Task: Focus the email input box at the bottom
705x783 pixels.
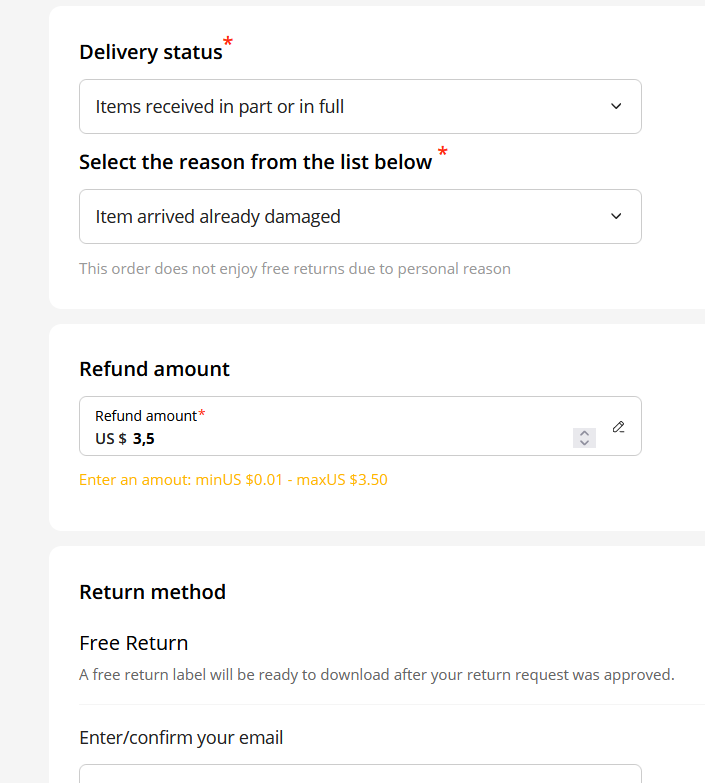Action: tap(360, 774)
